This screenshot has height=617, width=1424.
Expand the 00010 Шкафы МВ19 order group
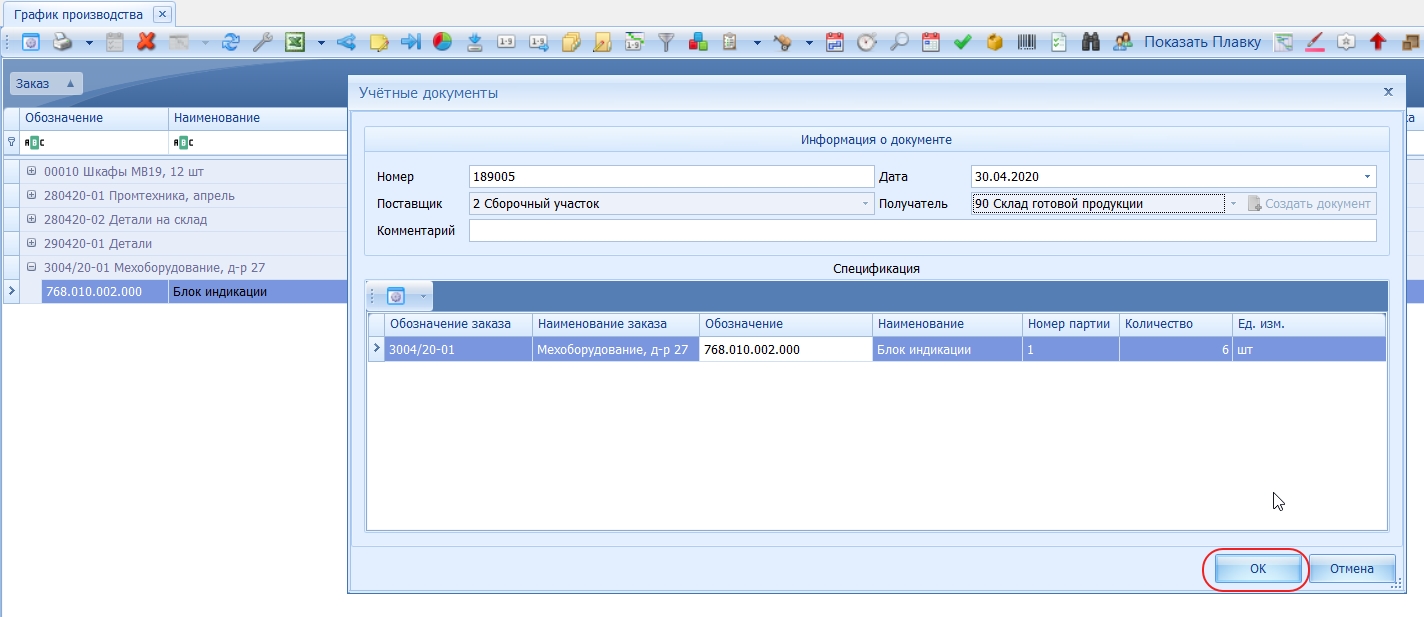(x=31, y=171)
